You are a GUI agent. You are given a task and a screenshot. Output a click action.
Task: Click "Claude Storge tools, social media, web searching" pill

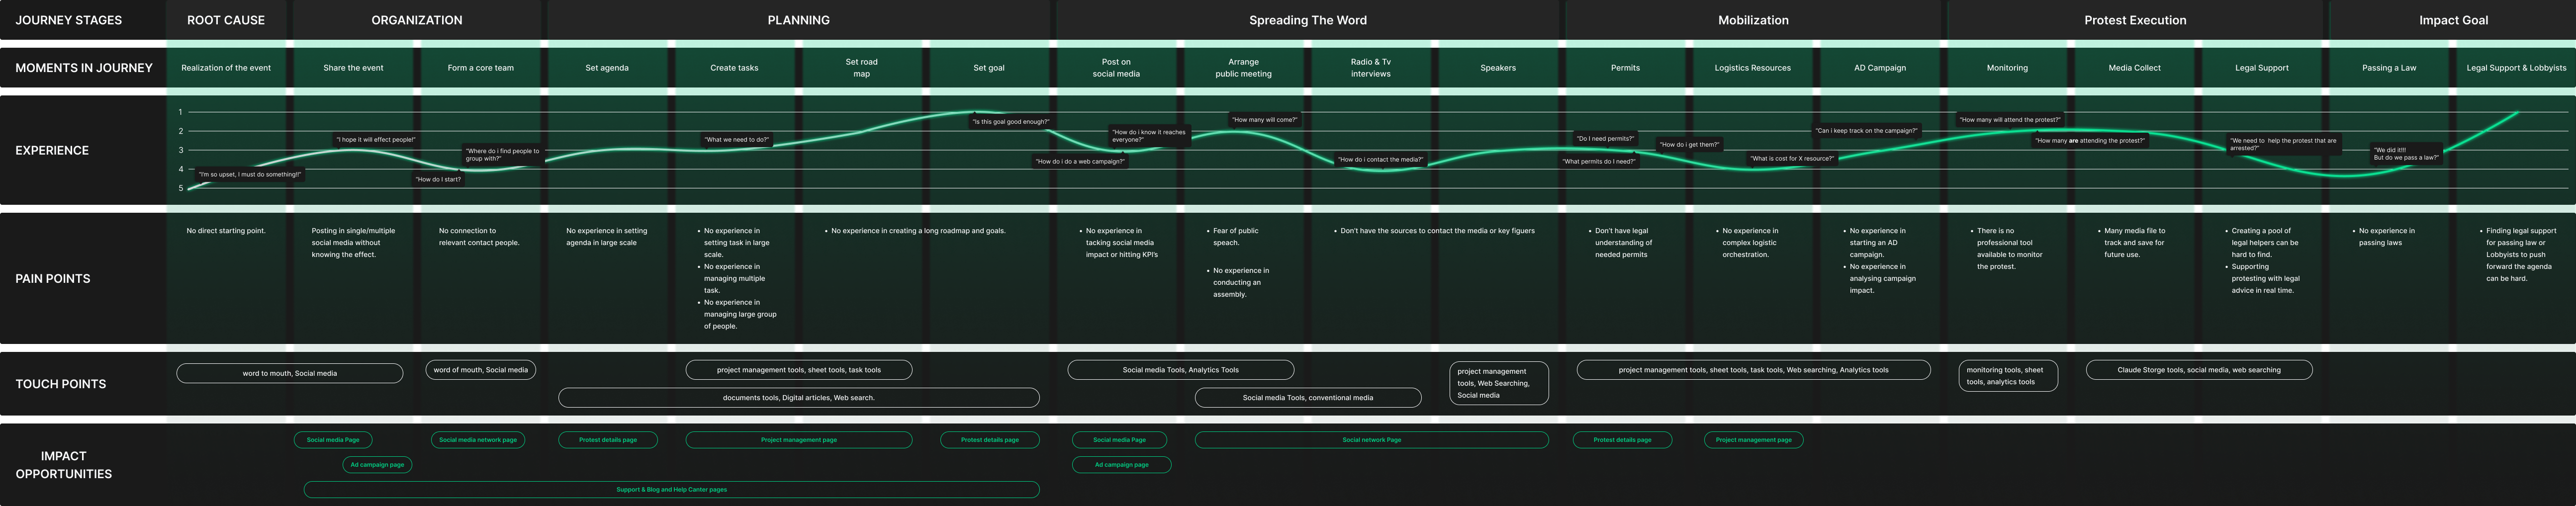(x=2199, y=370)
